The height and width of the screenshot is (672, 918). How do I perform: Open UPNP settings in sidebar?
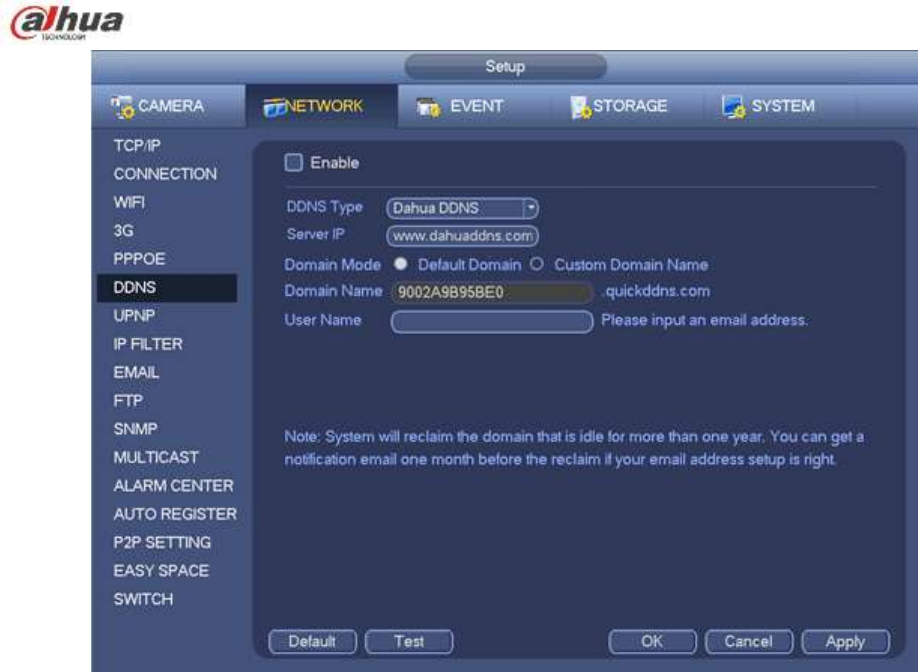134,316
